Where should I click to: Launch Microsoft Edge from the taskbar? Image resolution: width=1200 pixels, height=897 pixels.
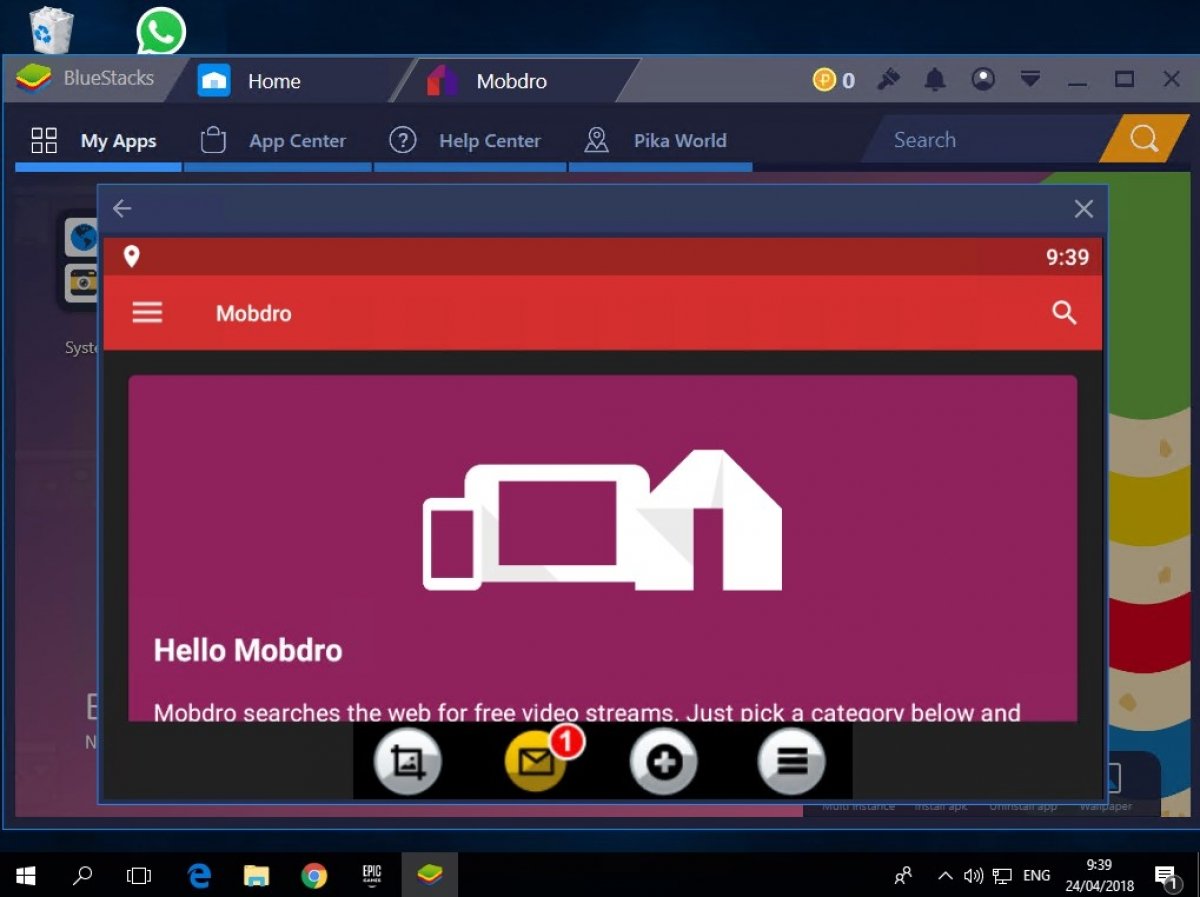point(200,876)
